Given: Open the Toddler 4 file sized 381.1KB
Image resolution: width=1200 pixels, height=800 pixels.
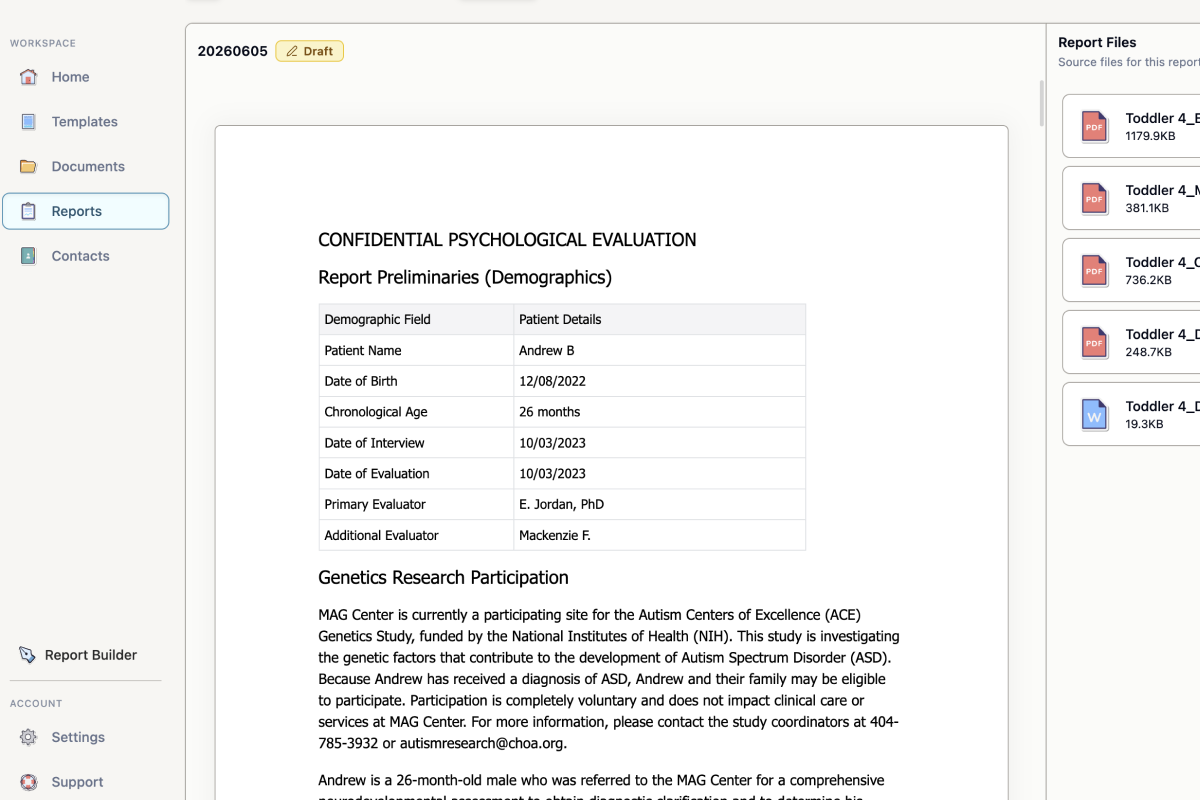Looking at the screenshot, I should pos(1131,198).
